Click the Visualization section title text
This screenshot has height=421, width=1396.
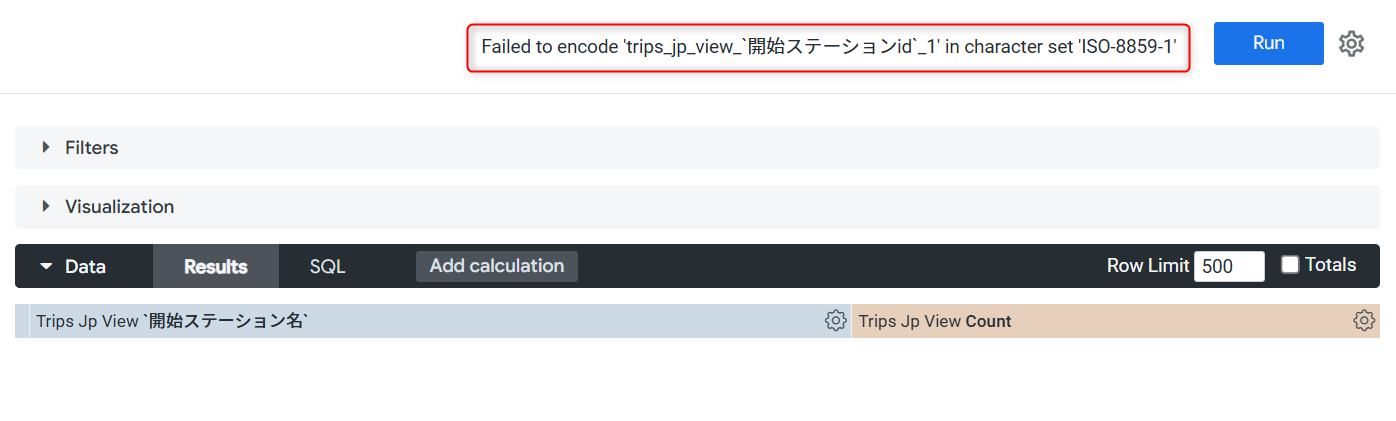120,207
